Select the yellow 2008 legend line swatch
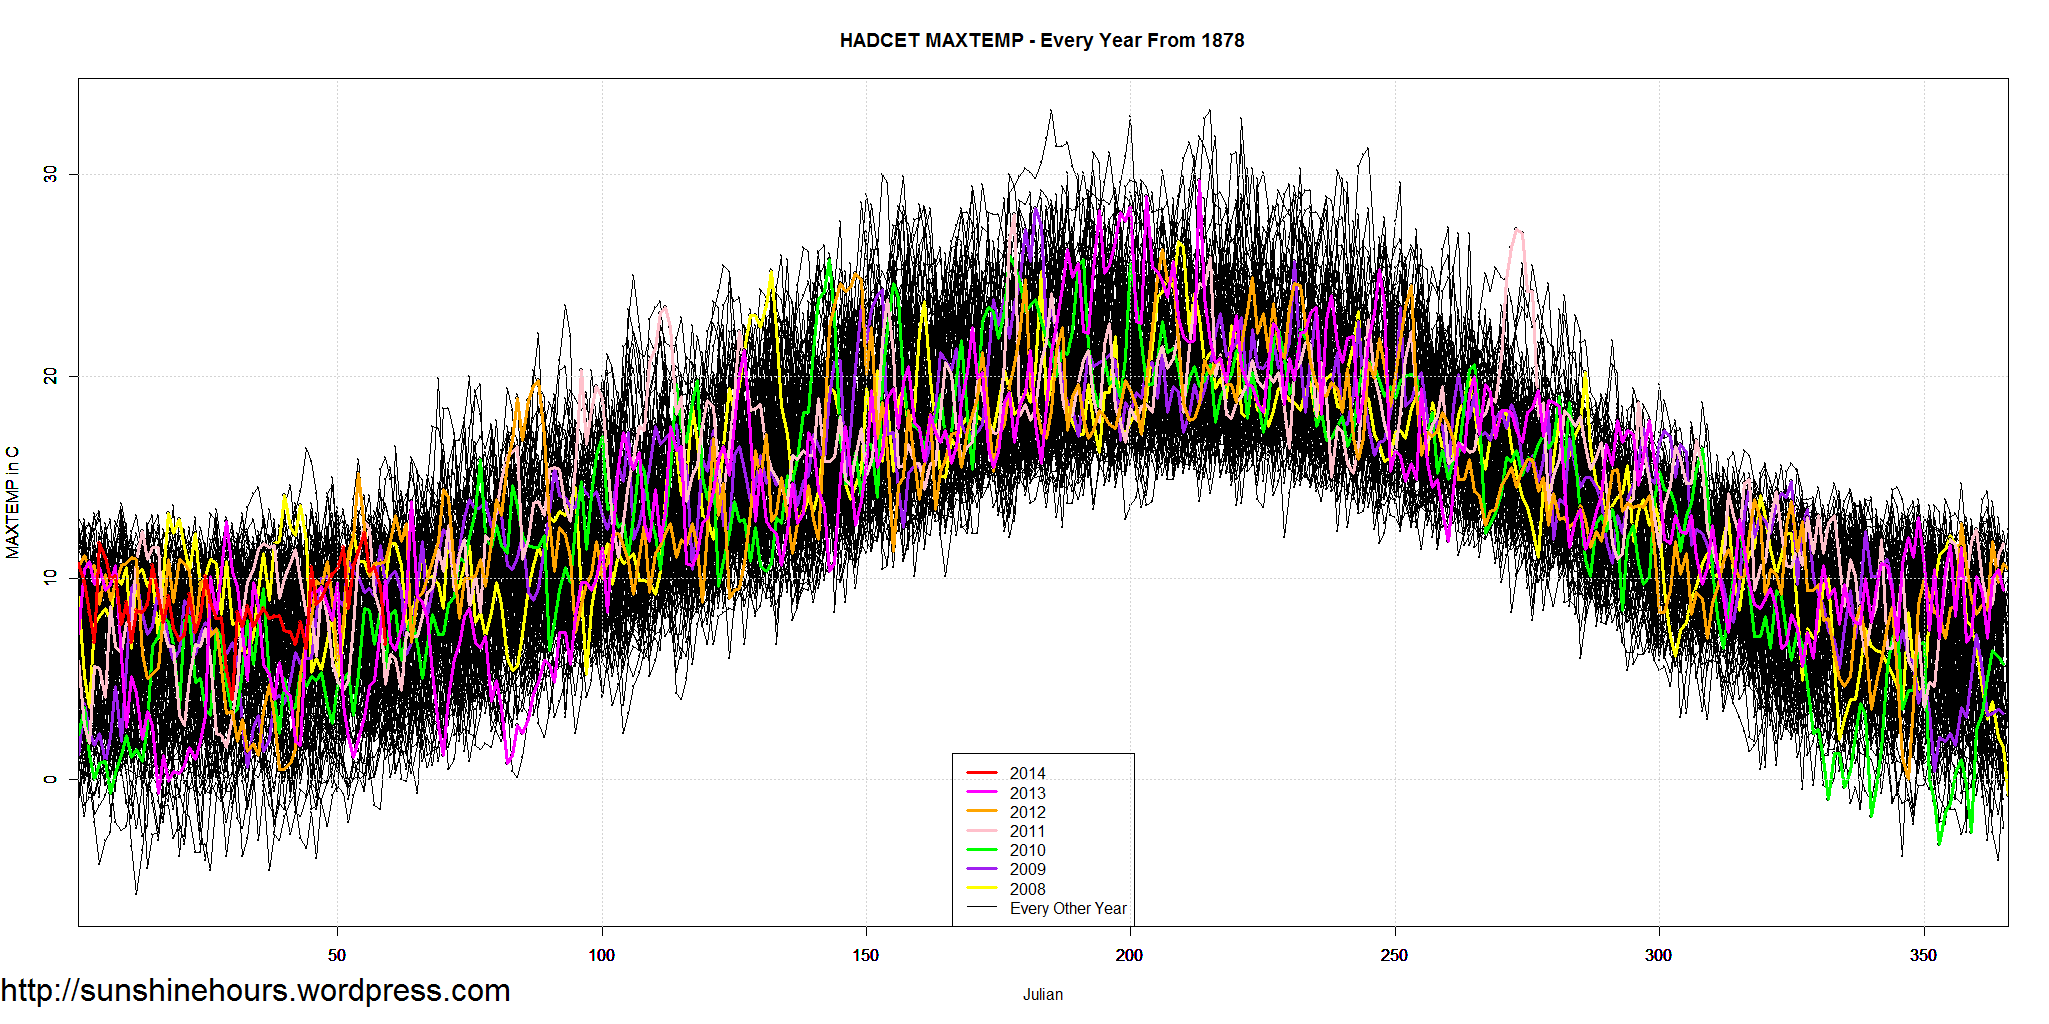 tap(981, 888)
